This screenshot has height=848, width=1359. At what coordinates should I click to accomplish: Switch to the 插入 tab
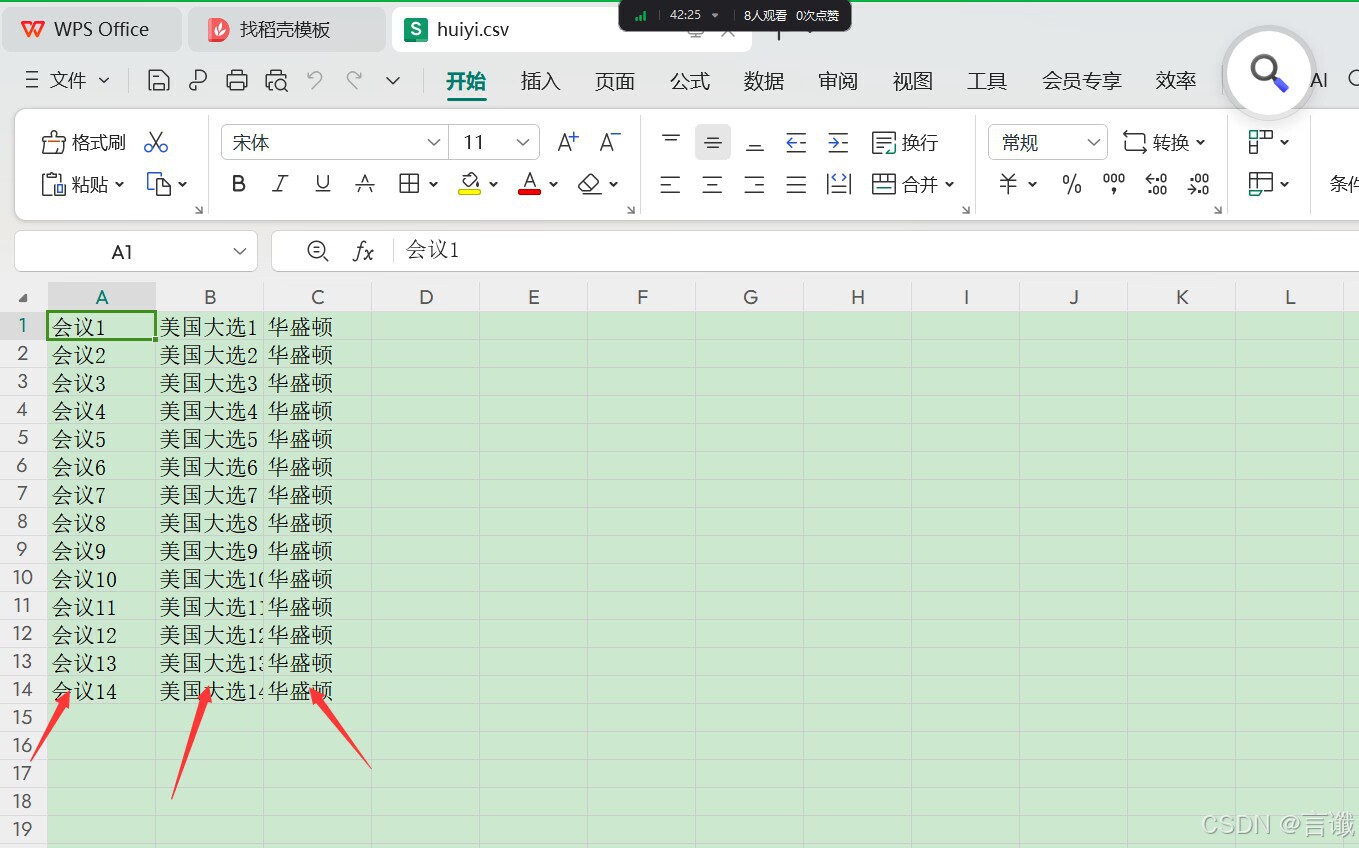click(x=540, y=81)
